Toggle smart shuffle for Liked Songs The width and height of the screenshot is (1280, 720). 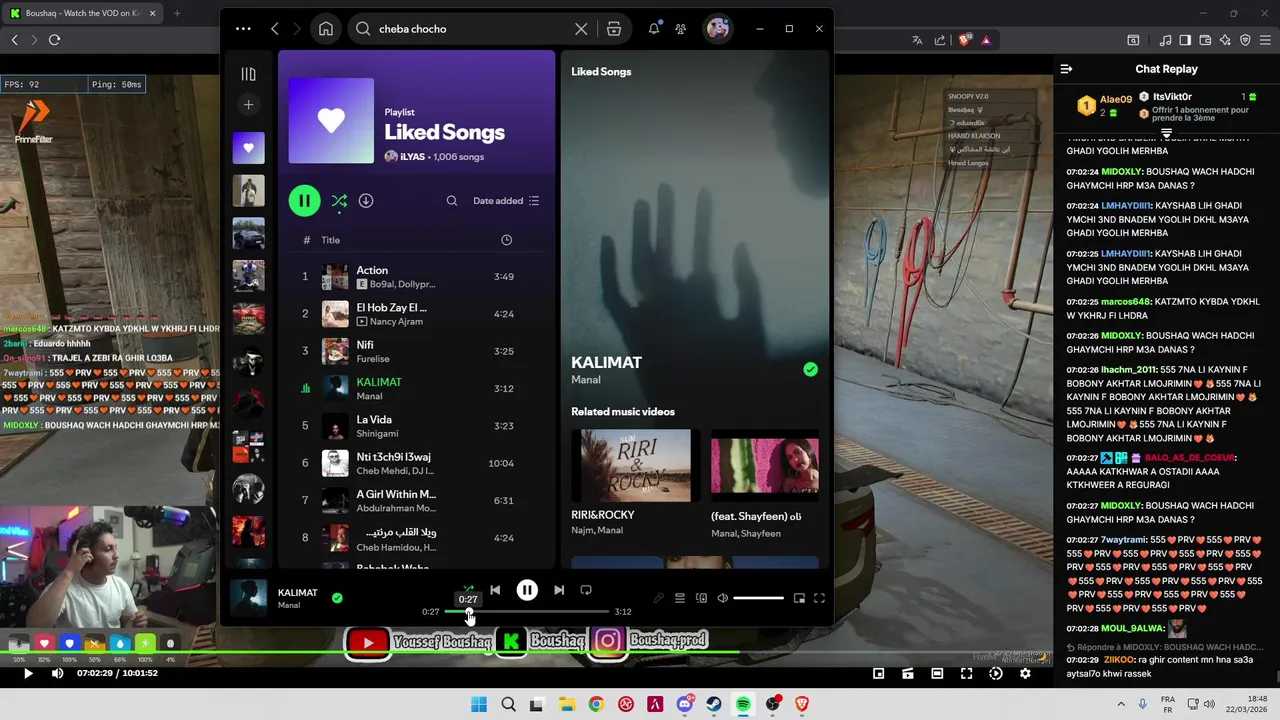pyautogui.click(x=340, y=201)
